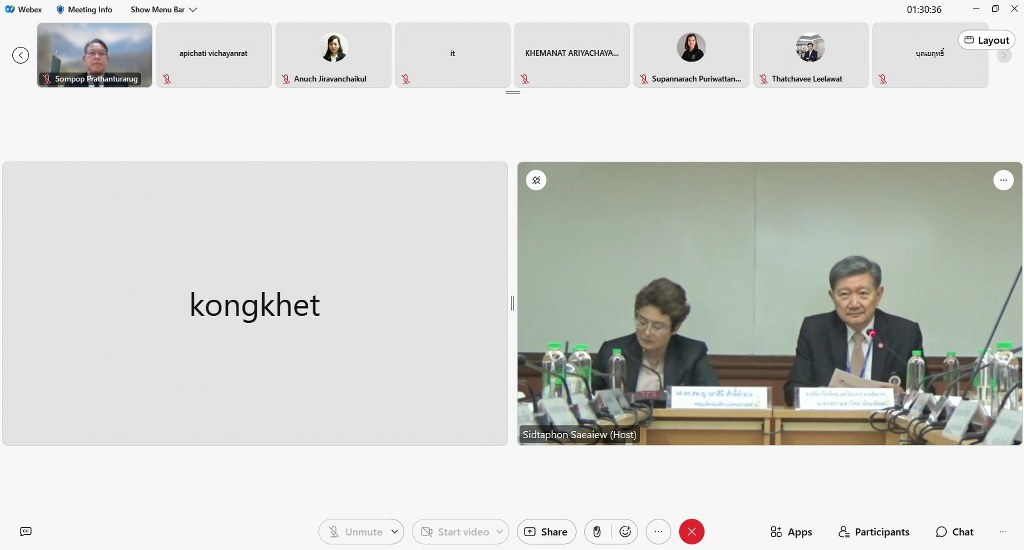Unpin the Sidtaphon Saeaiew video
The width and height of the screenshot is (1024, 550).
pos(536,180)
